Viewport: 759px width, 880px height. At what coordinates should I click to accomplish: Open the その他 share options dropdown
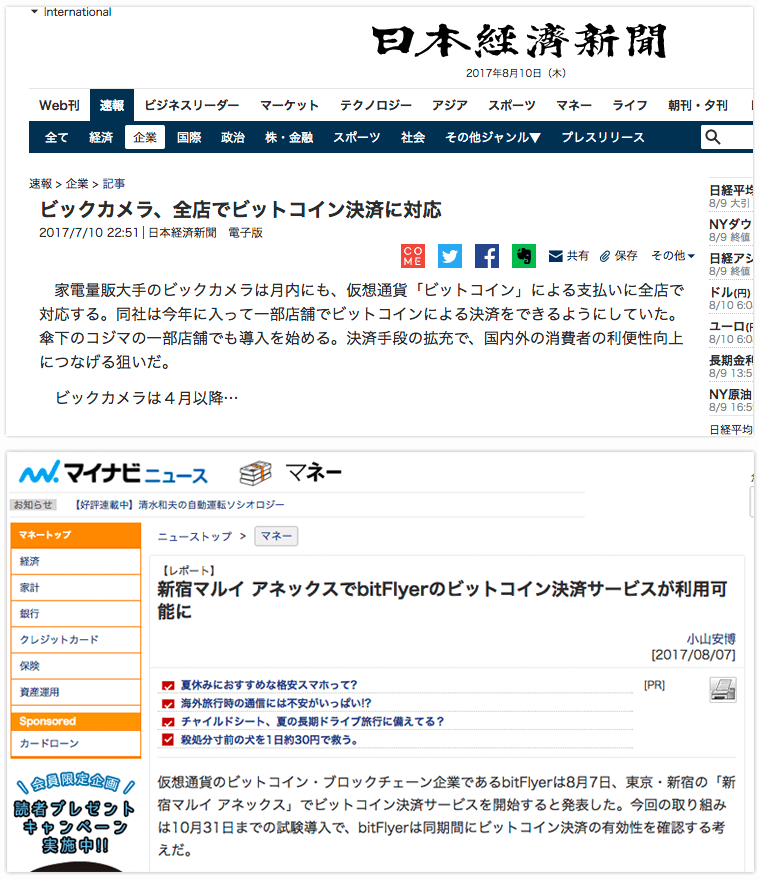point(673,256)
